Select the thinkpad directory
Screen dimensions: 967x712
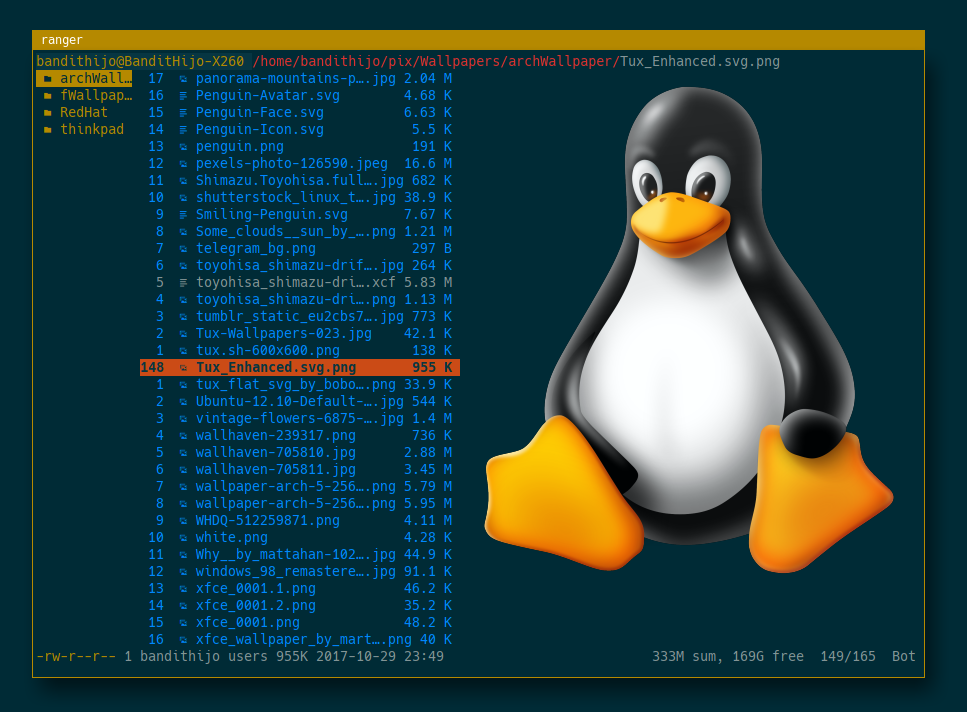(x=92, y=130)
